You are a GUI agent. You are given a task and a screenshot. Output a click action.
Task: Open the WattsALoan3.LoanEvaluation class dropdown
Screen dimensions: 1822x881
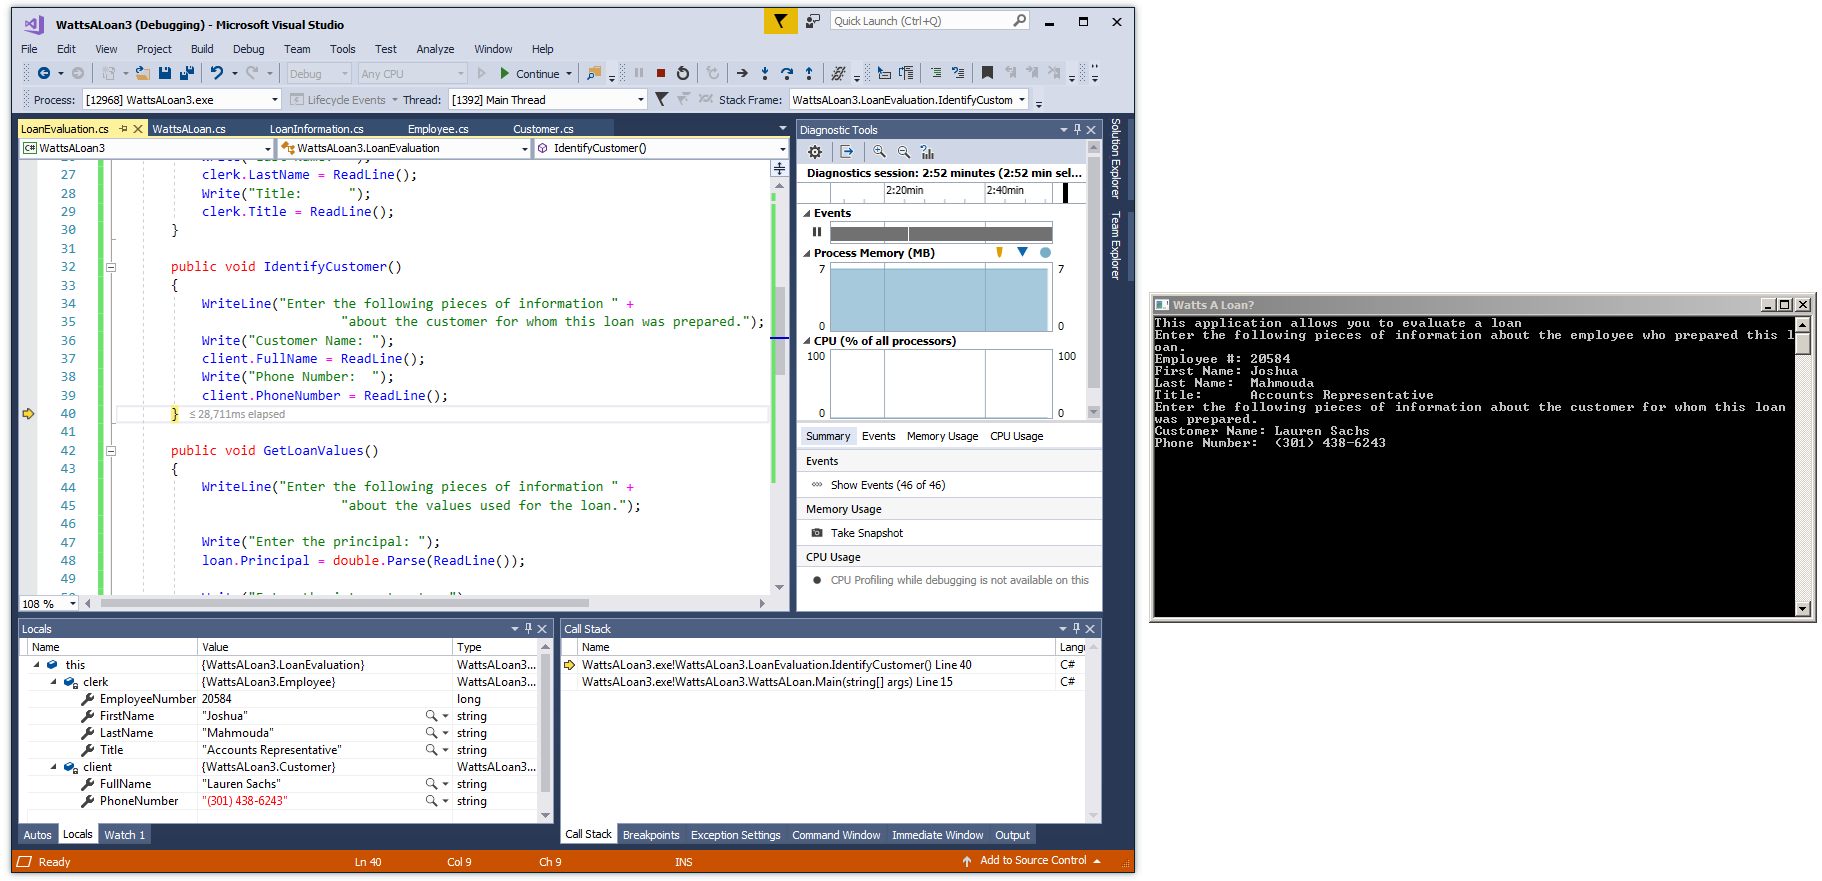click(x=404, y=148)
